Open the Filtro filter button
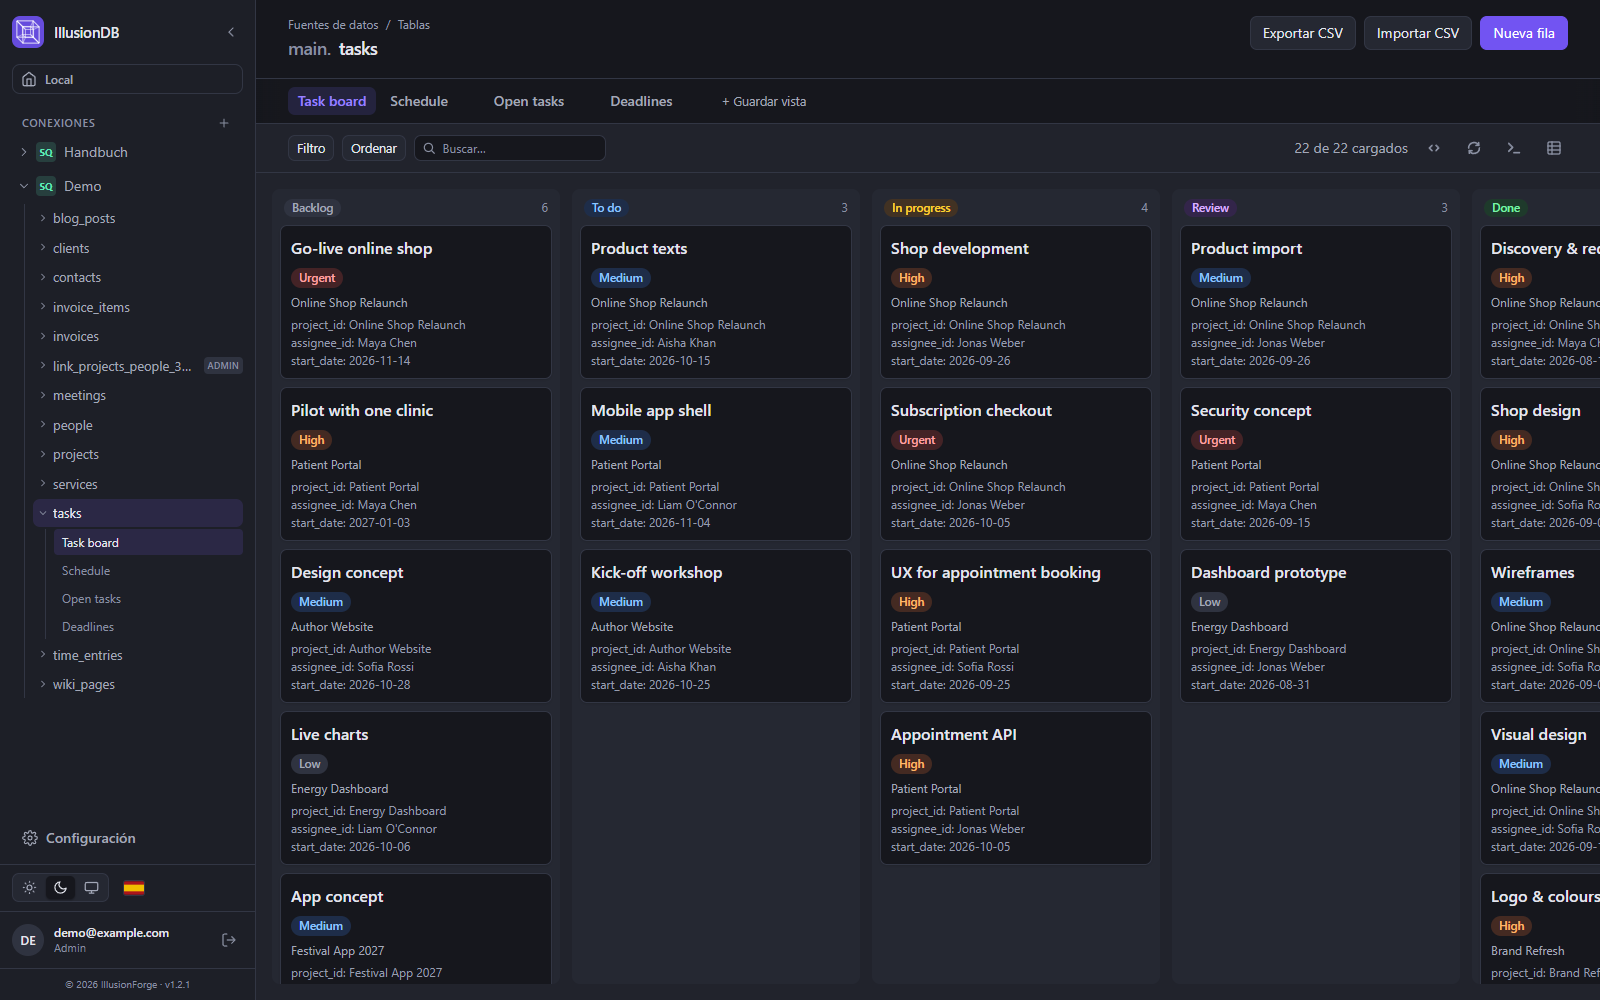The height and width of the screenshot is (1000, 1600). (311, 148)
